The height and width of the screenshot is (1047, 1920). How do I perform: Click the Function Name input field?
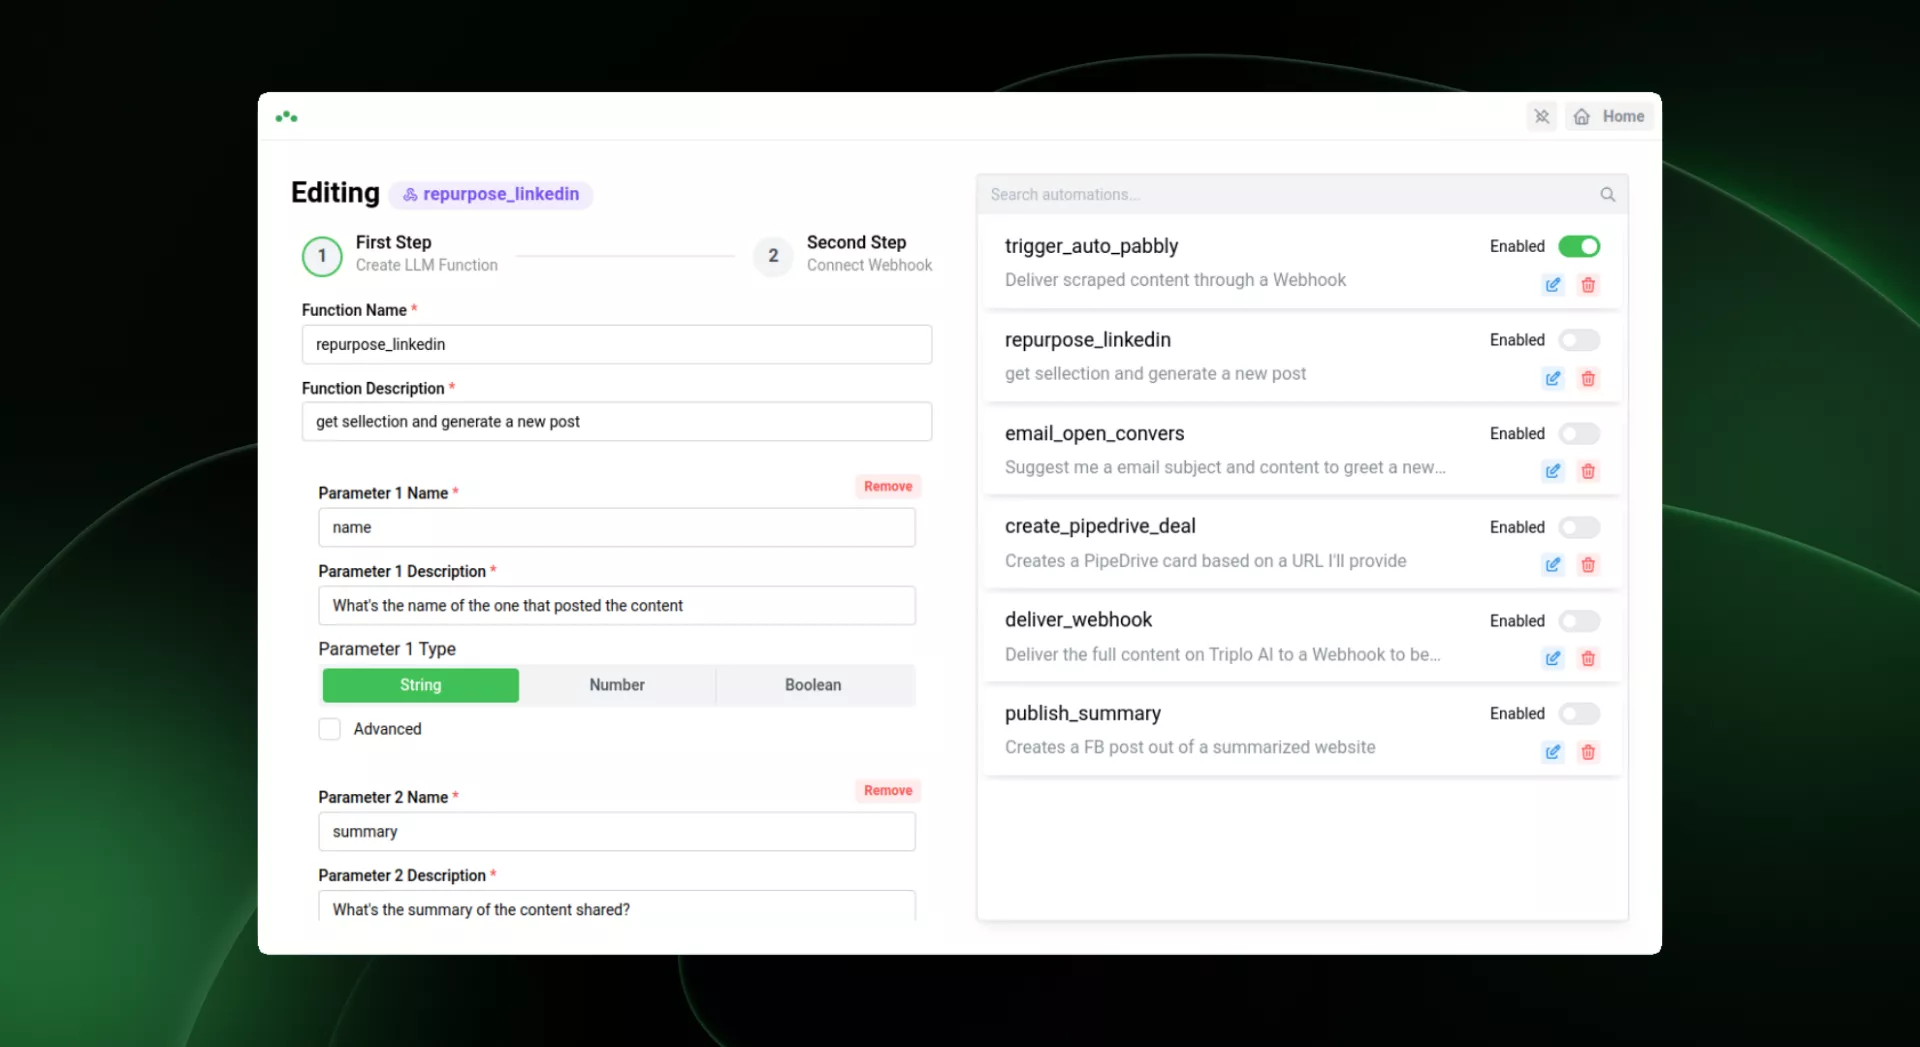tap(617, 344)
